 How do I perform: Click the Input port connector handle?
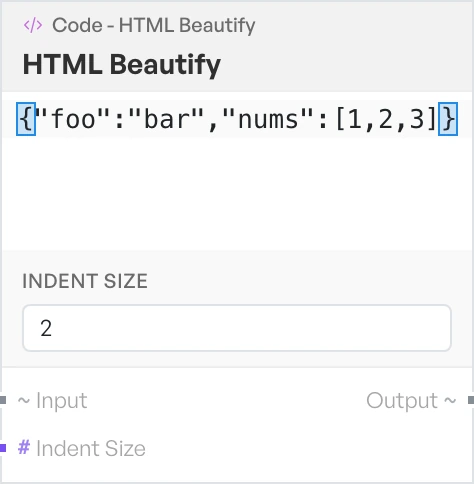(x=3, y=400)
